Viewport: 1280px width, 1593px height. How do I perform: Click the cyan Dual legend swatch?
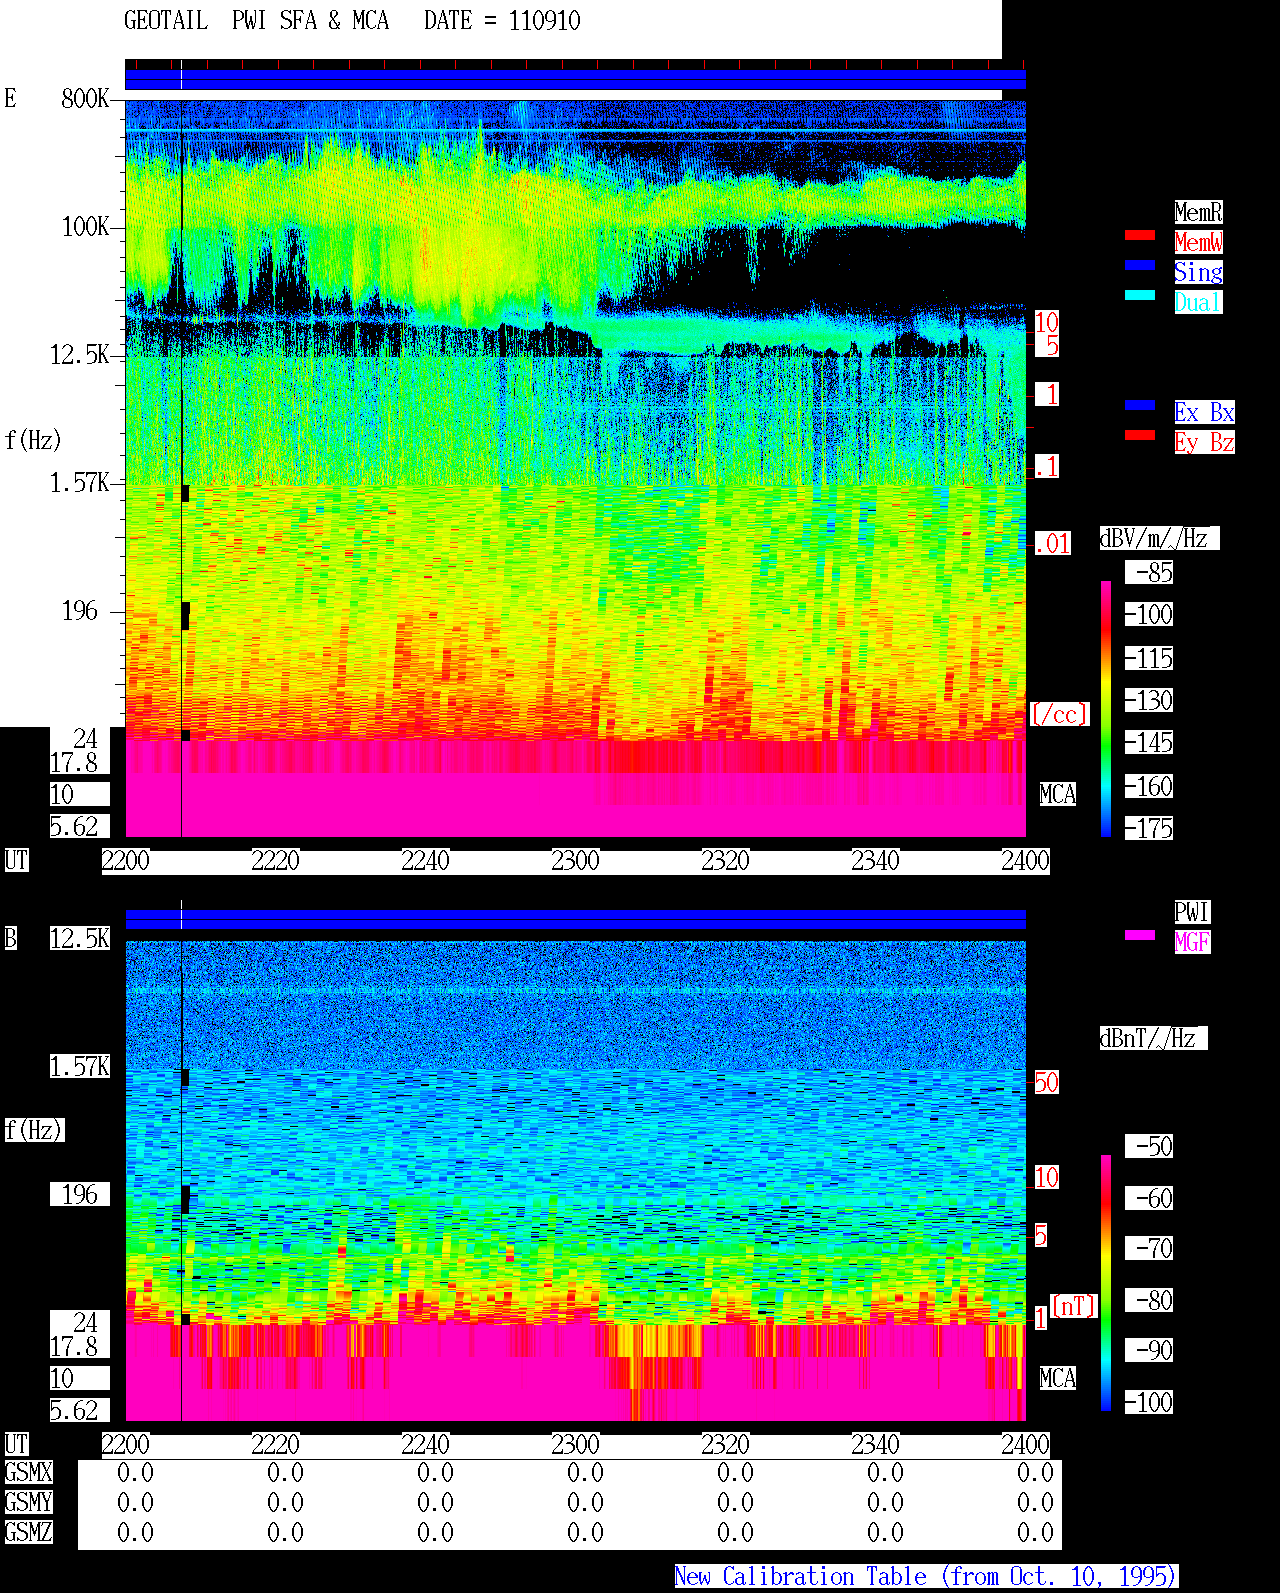[x=1140, y=295]
